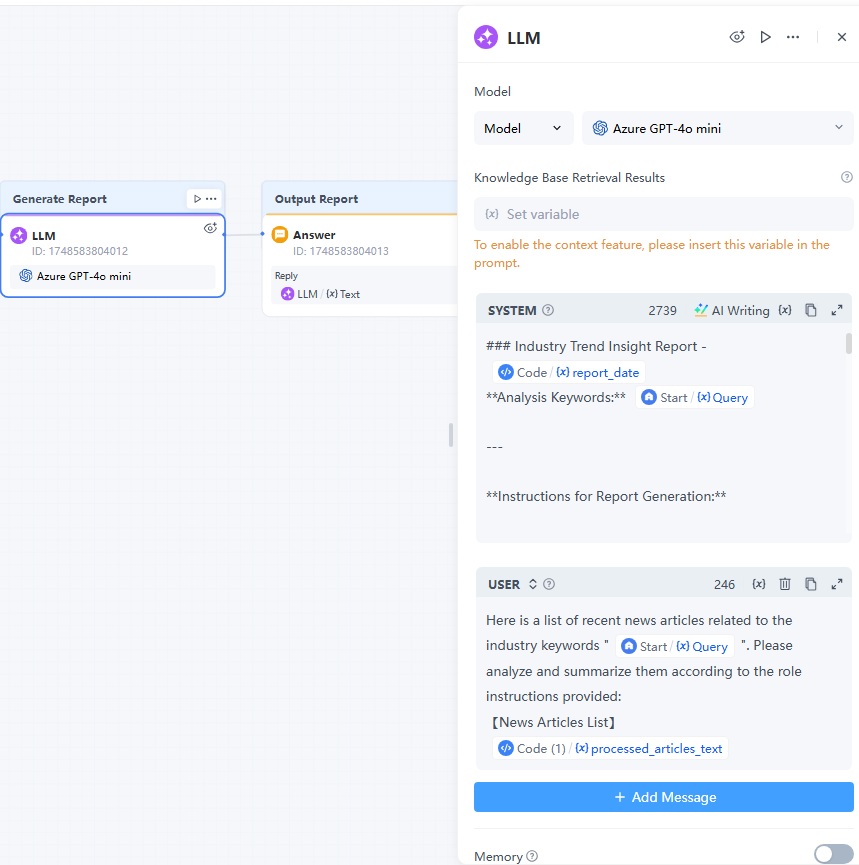
Task: Change the USER message role selector
Action: tap(532, 584)
